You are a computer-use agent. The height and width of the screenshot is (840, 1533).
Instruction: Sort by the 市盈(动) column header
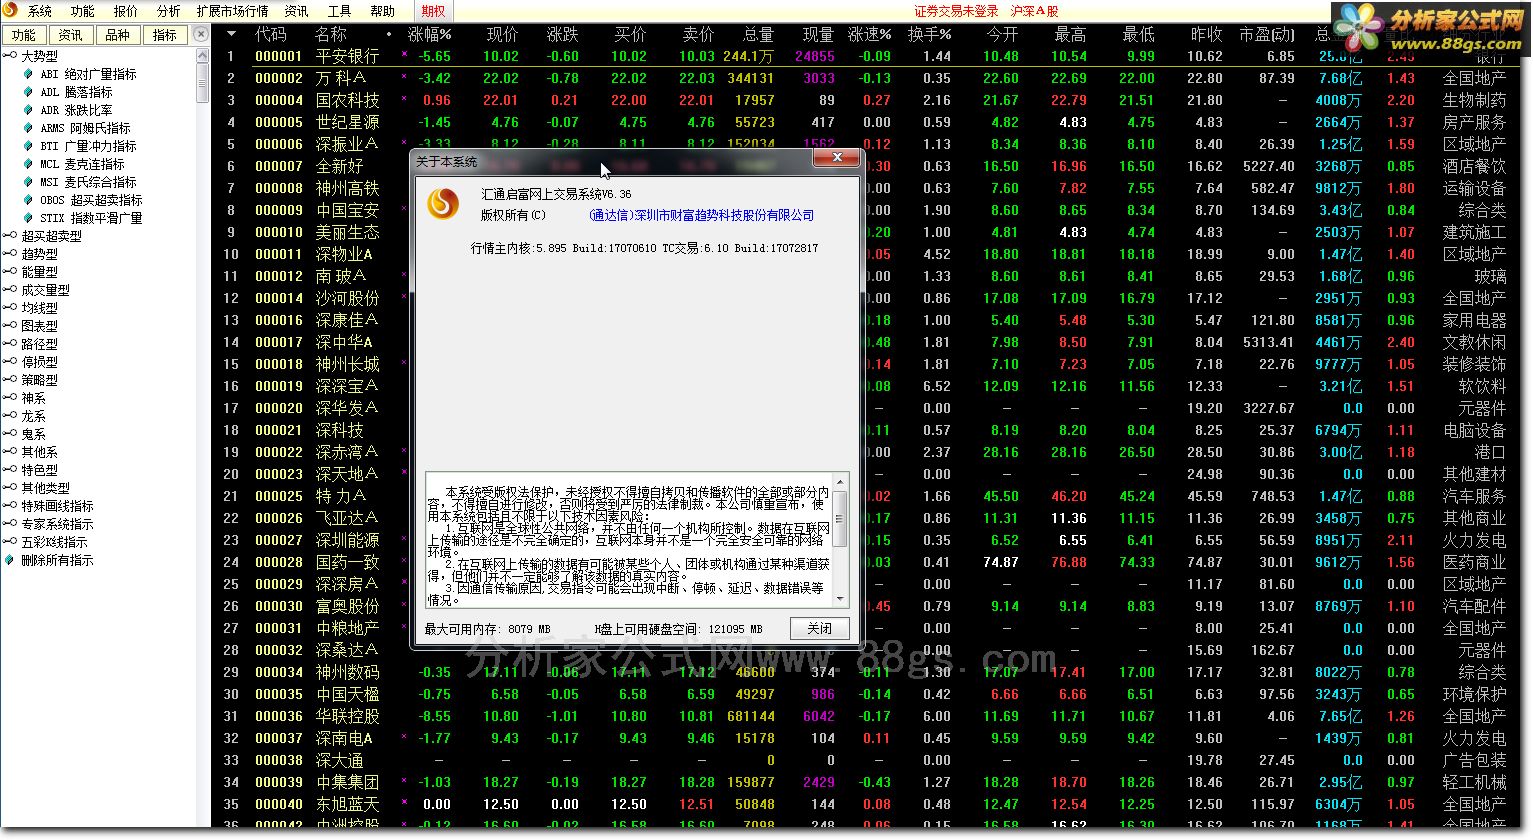[1267, 34]
